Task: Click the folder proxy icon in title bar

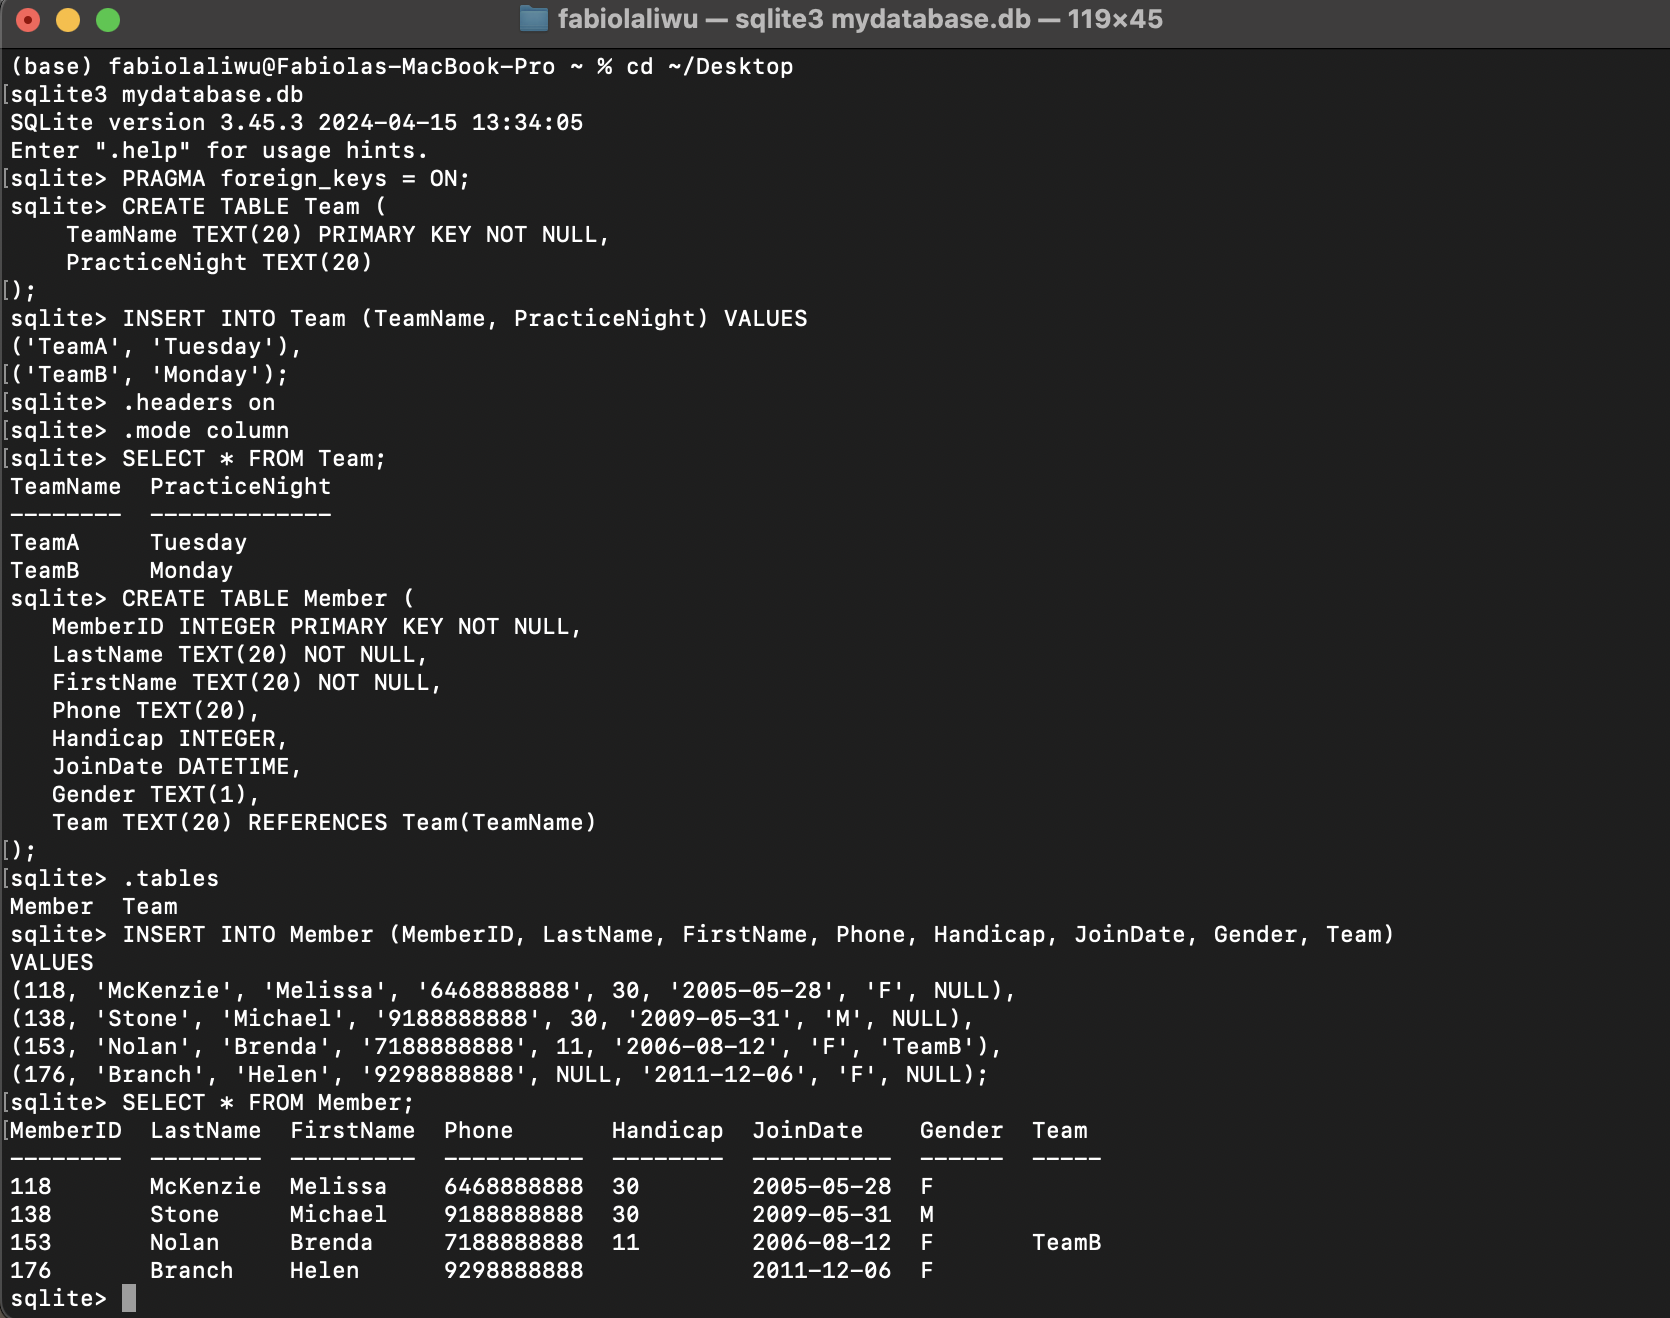Action: tap(534, 19)
